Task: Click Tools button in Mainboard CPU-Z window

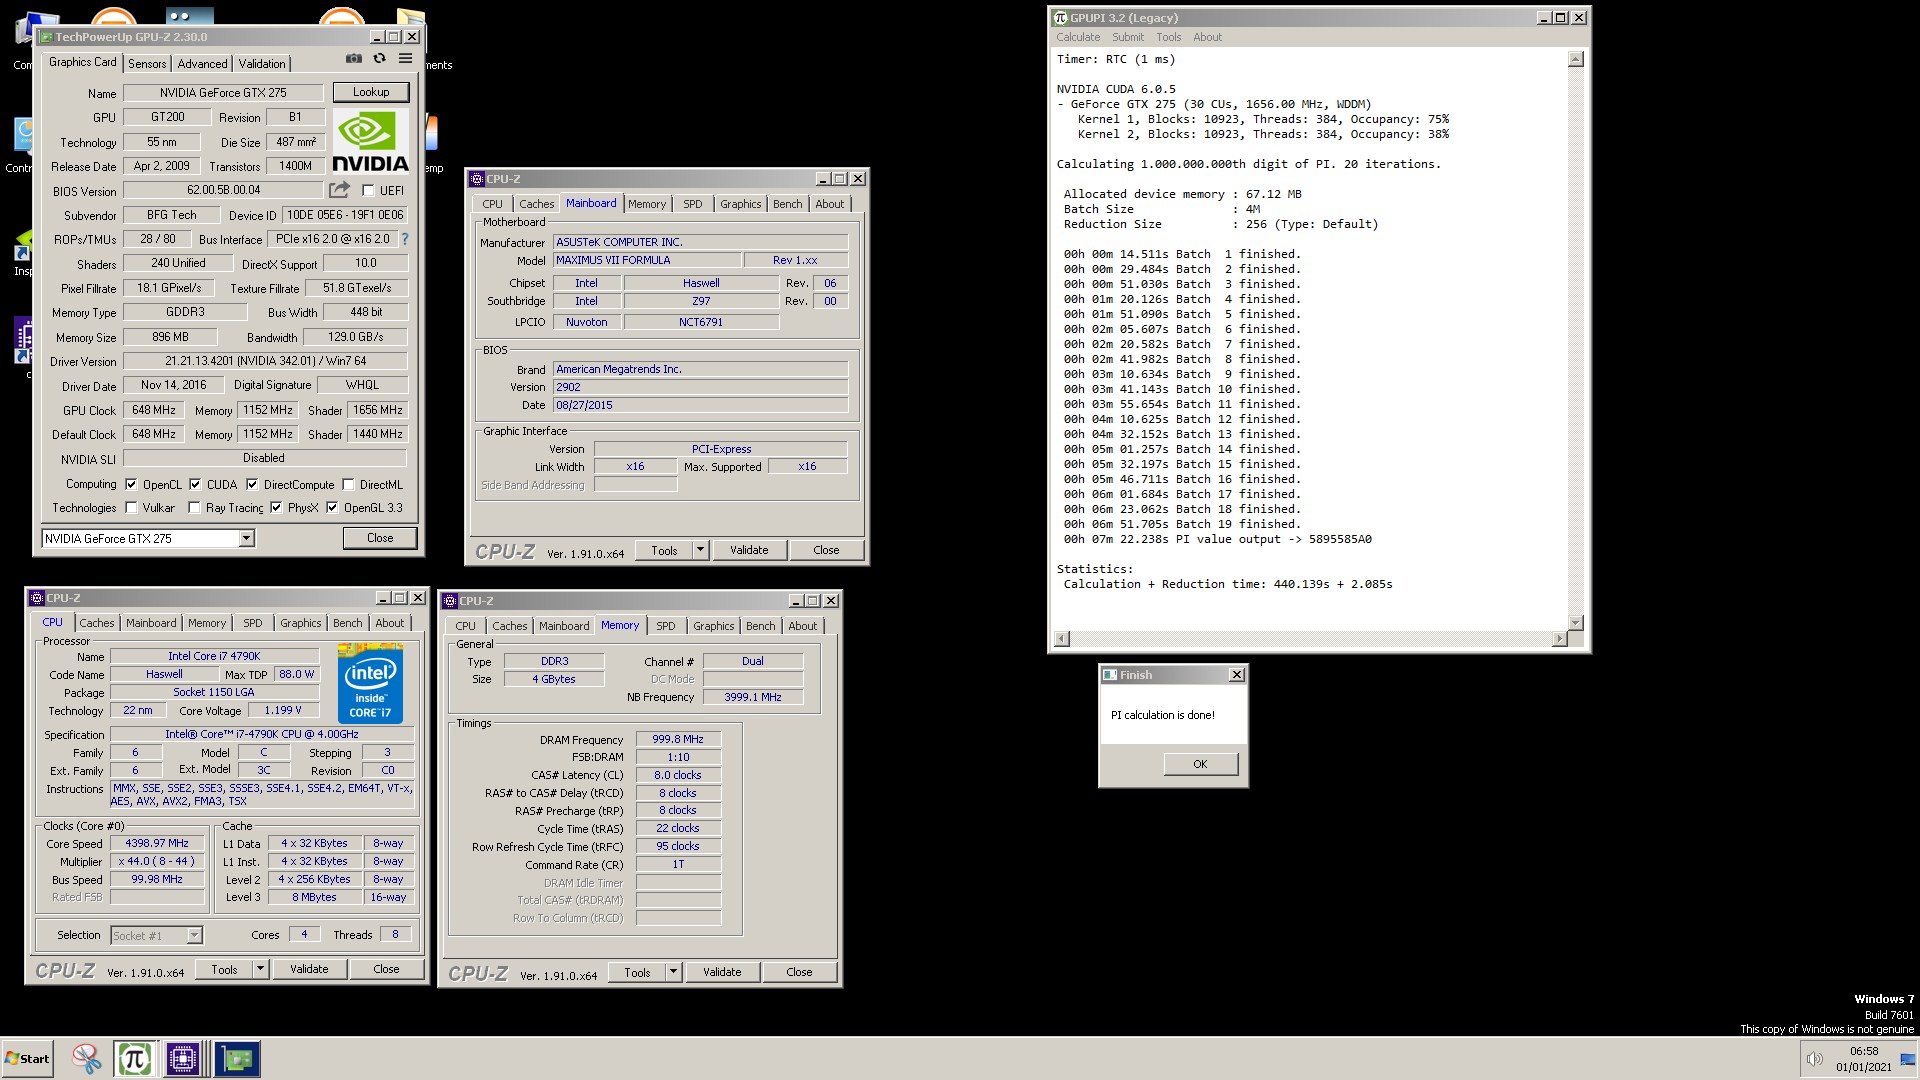Action: (x=664, y=550)
